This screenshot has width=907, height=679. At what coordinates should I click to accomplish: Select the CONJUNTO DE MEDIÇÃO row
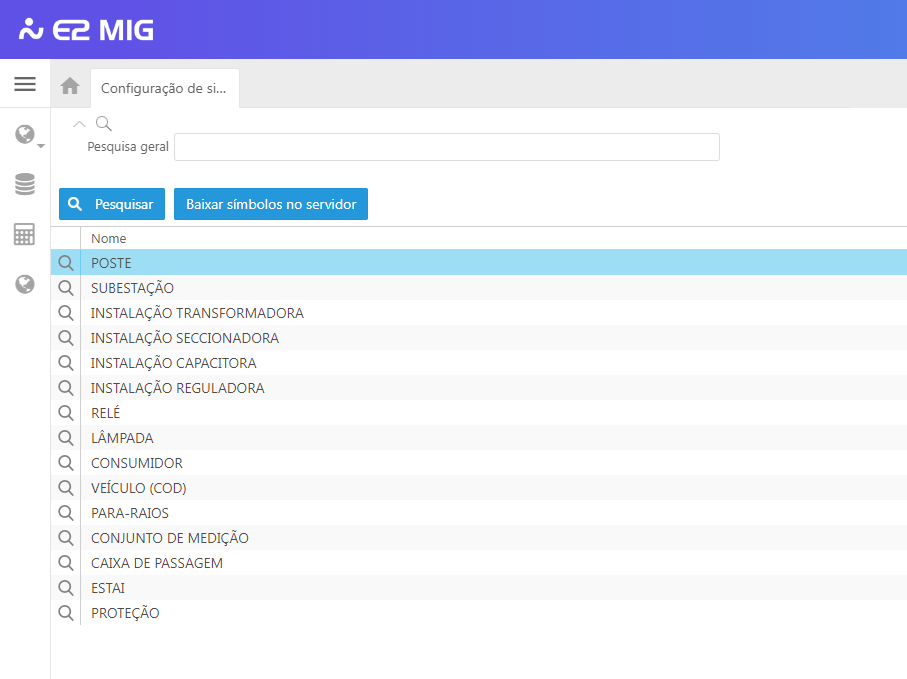(170, 538)
